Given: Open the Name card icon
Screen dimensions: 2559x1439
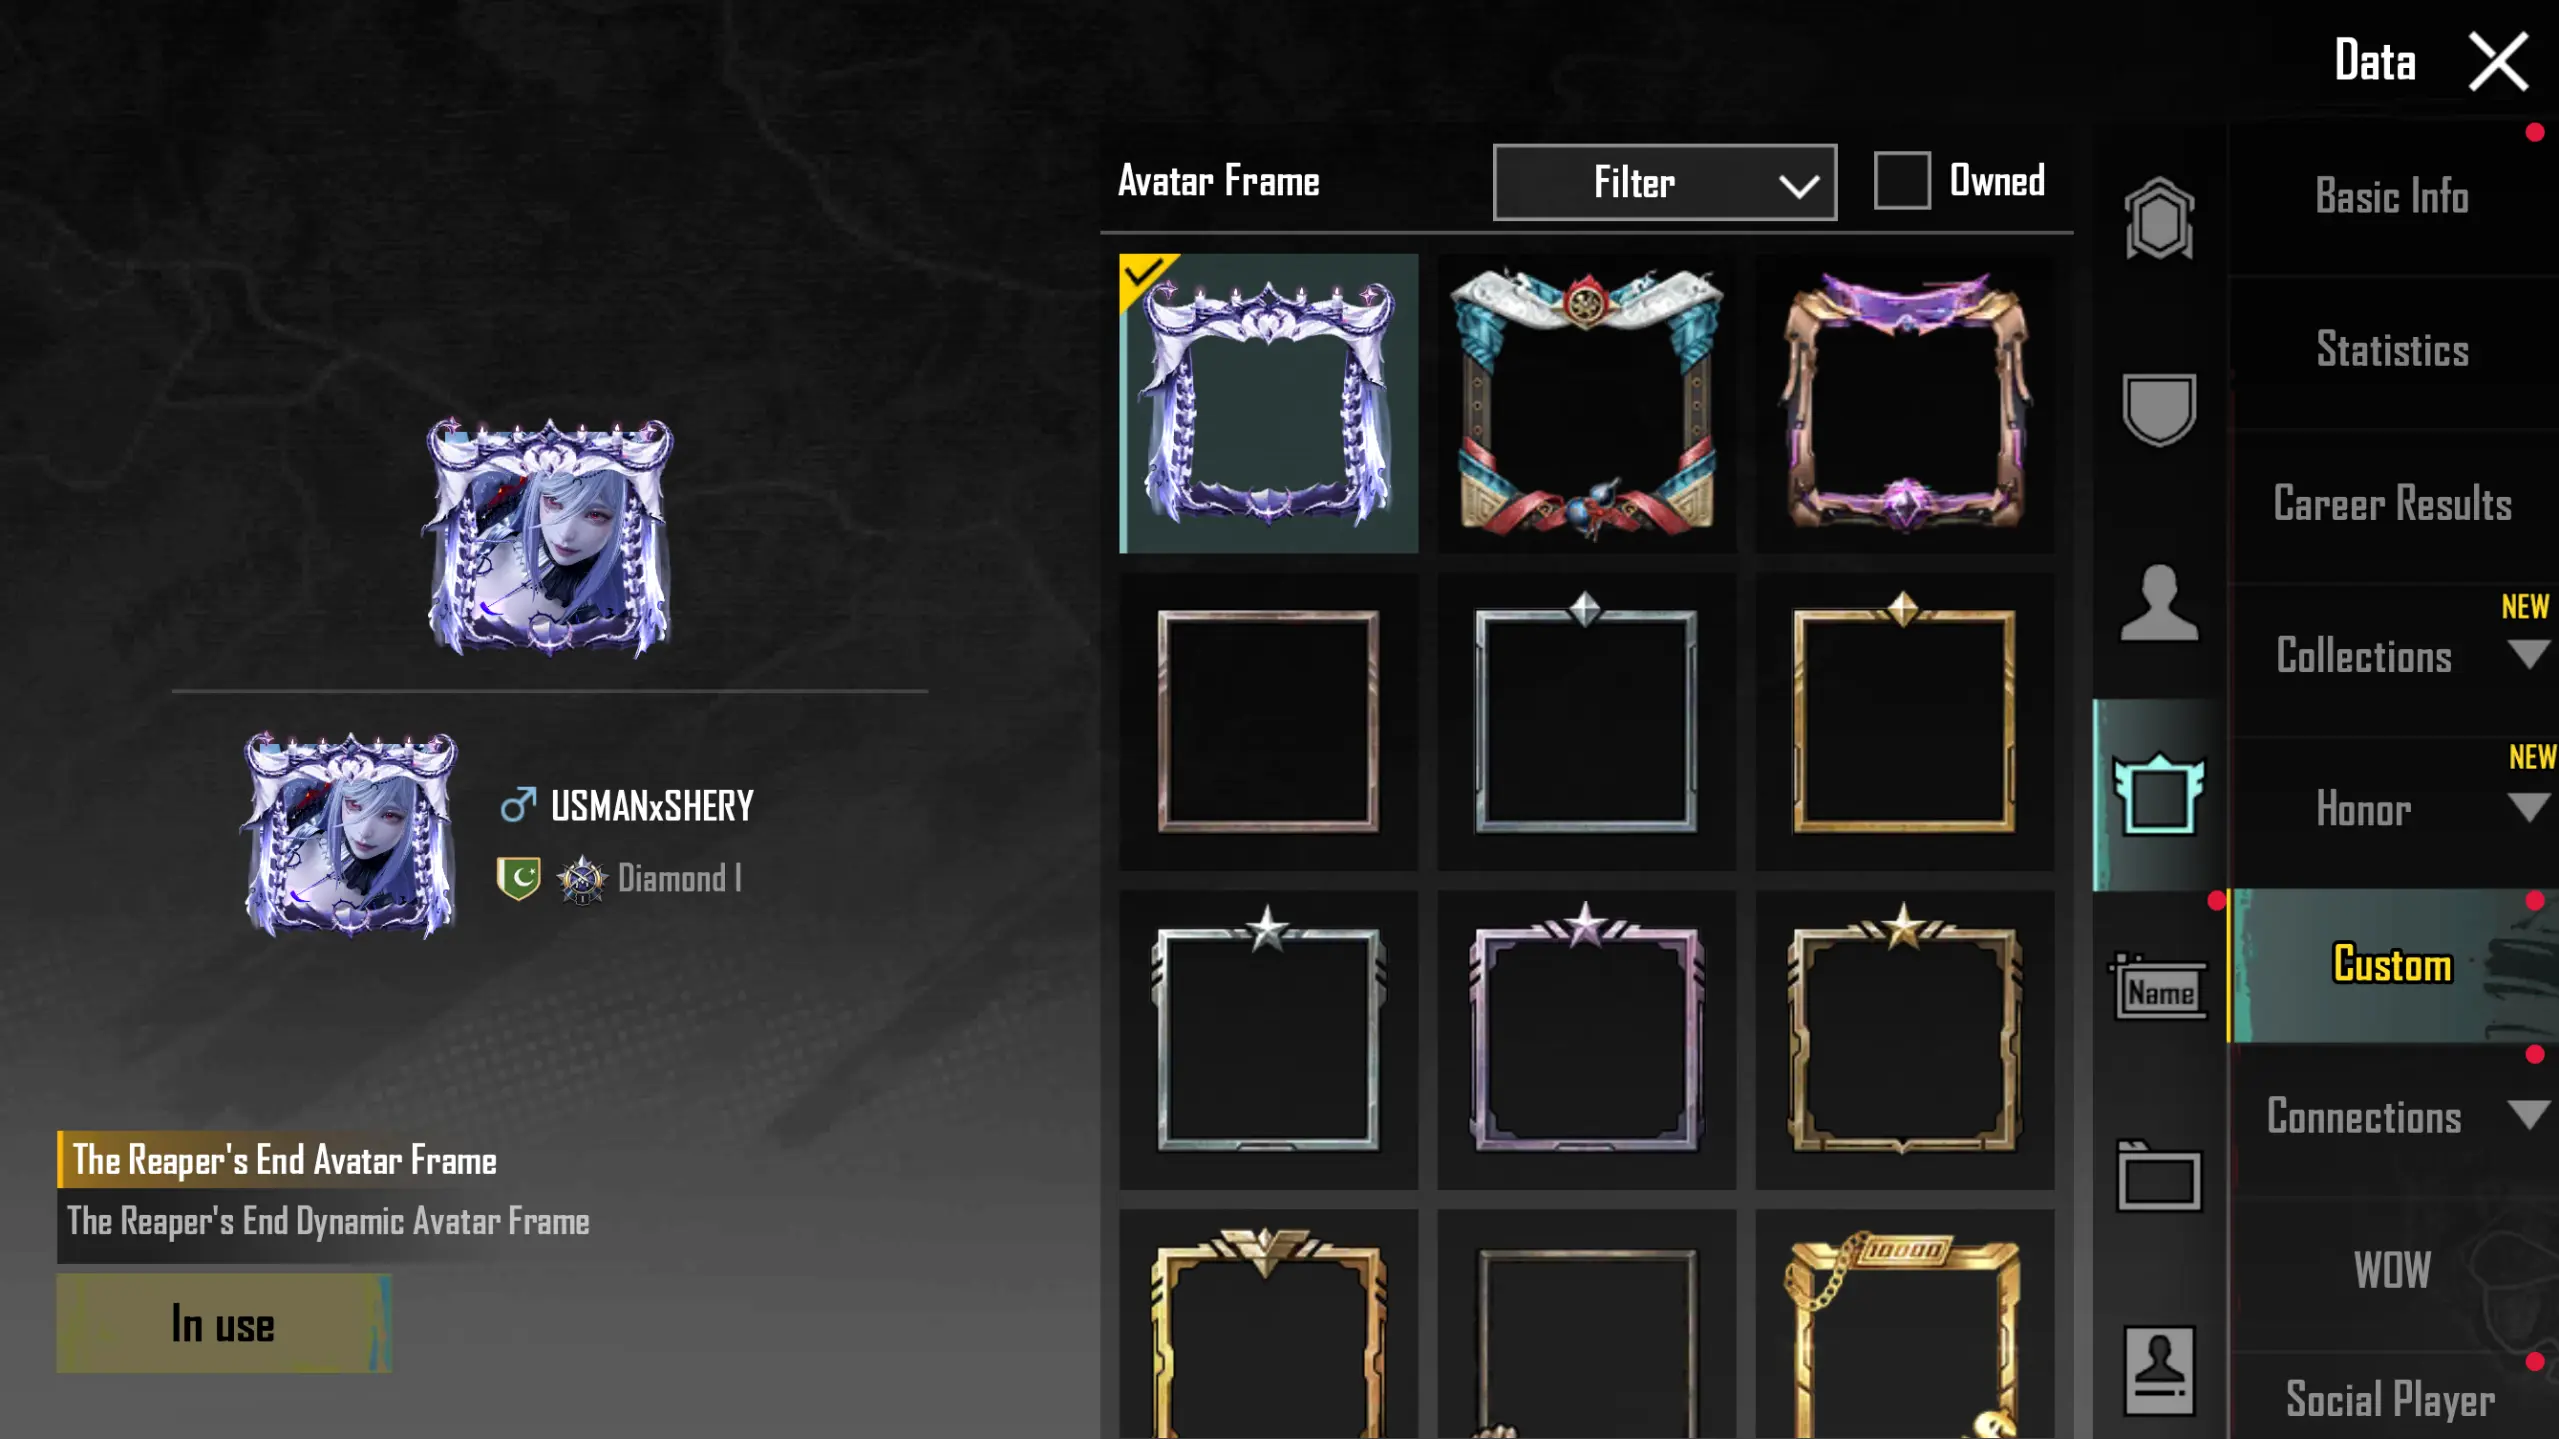Looking at the screenshot, I should tap(2159, 987).
